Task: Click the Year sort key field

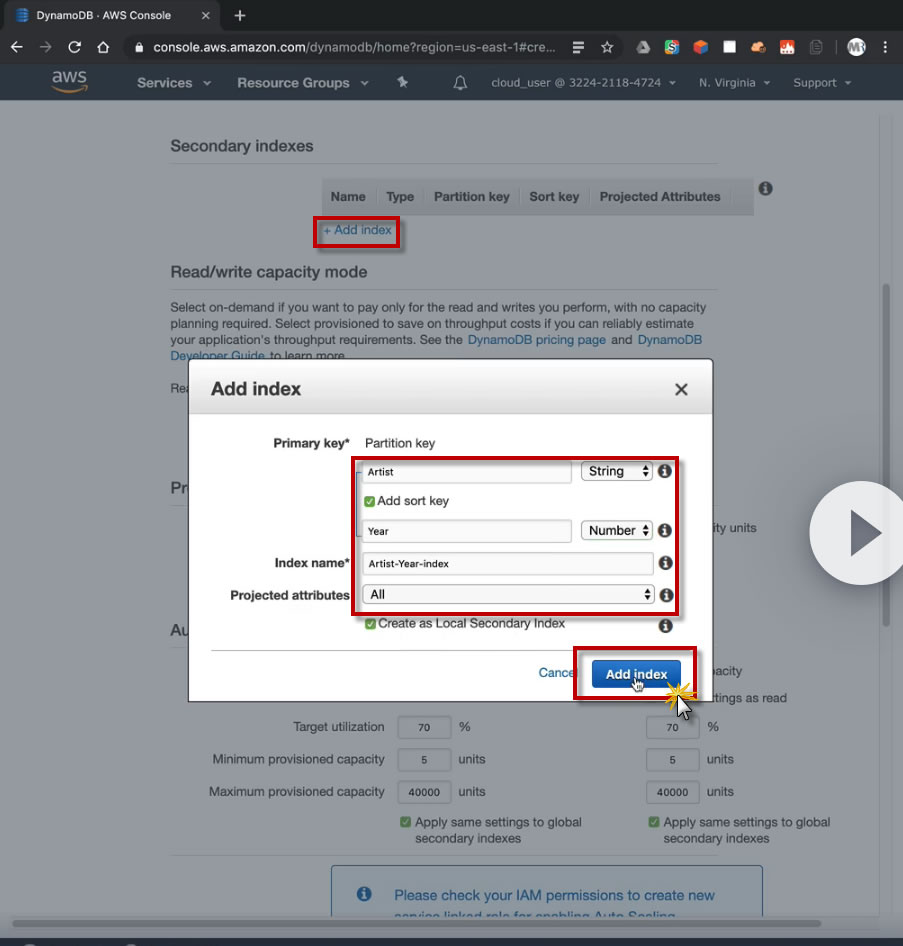Action: point(466,531)
